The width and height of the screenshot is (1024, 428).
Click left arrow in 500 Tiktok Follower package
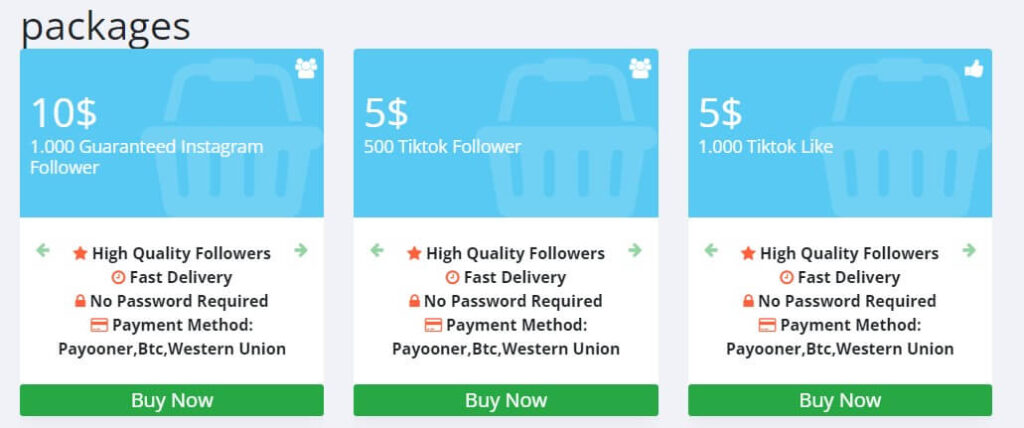click(x=377, y=250)
